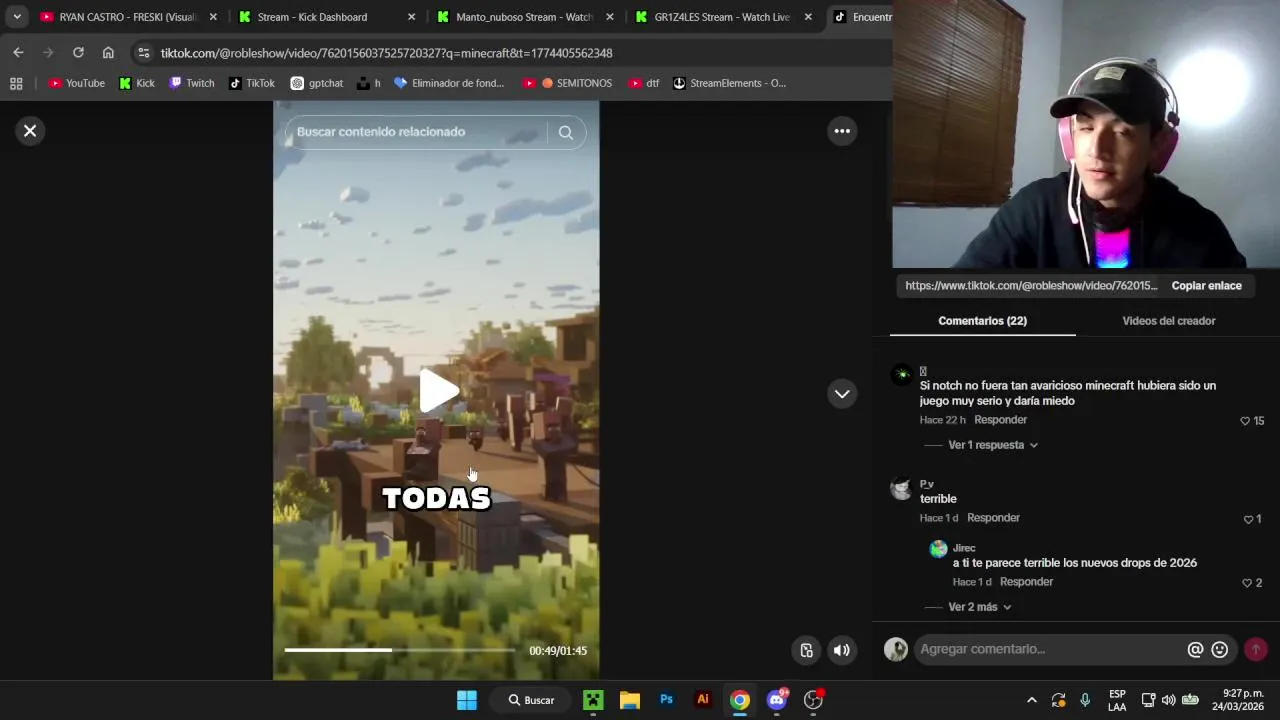Close the Kick Dashboard tab

click(411, 17)
